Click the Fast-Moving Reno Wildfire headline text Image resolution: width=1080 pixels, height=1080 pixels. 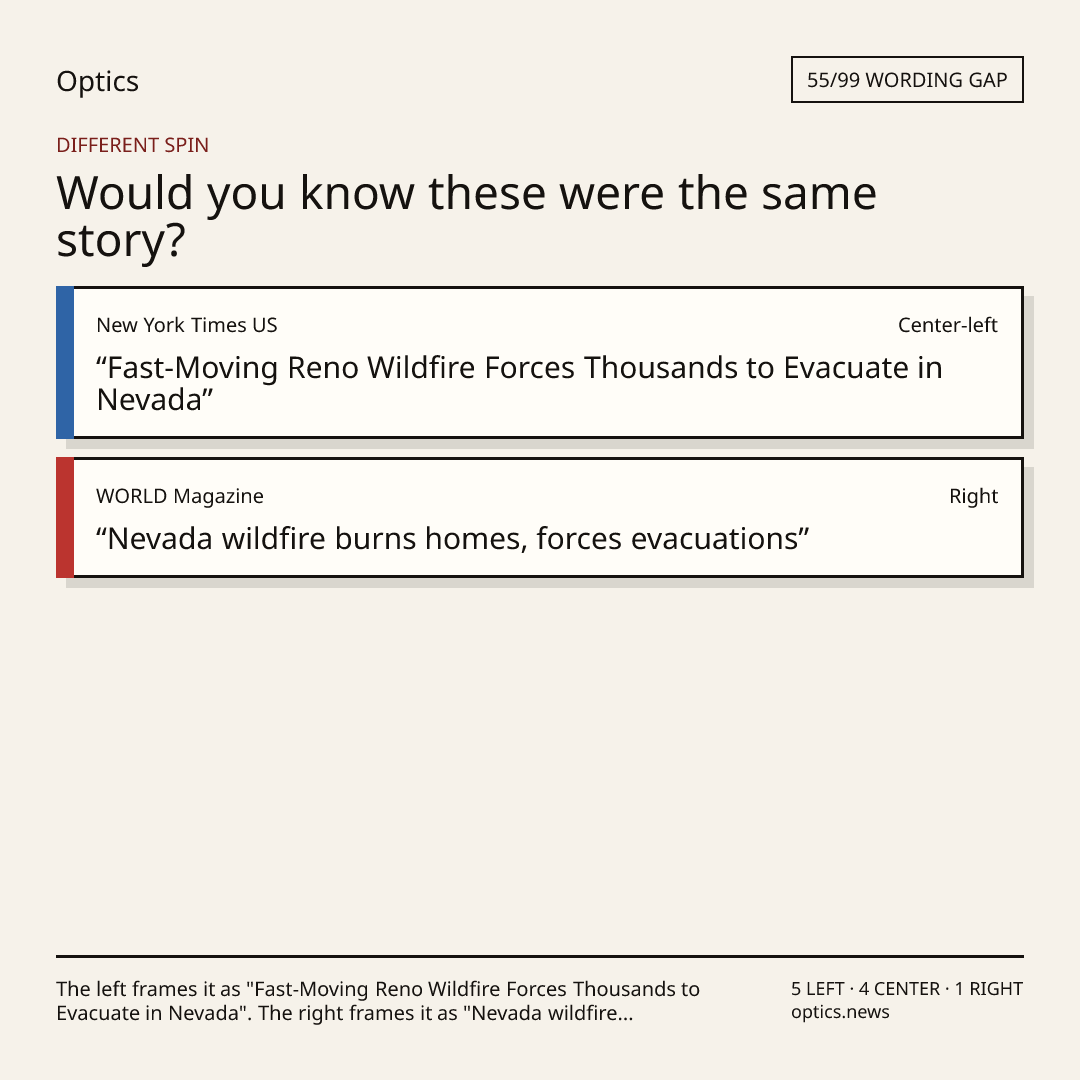click(x=519, y=384)
